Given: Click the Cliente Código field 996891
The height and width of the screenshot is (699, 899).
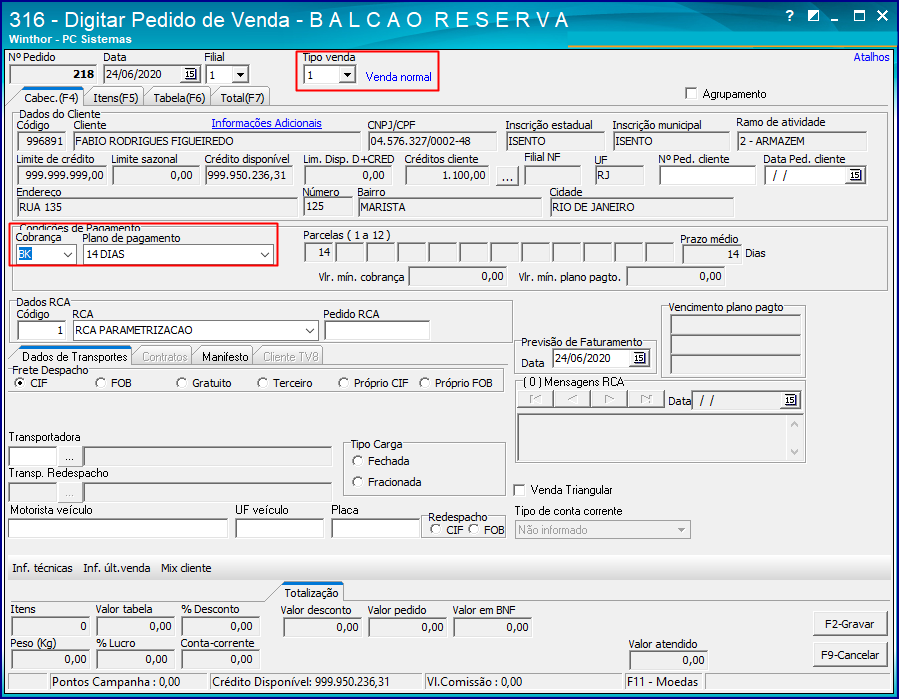Looking at the screenshot, I should pyautogui.click(x=42, y=141).
